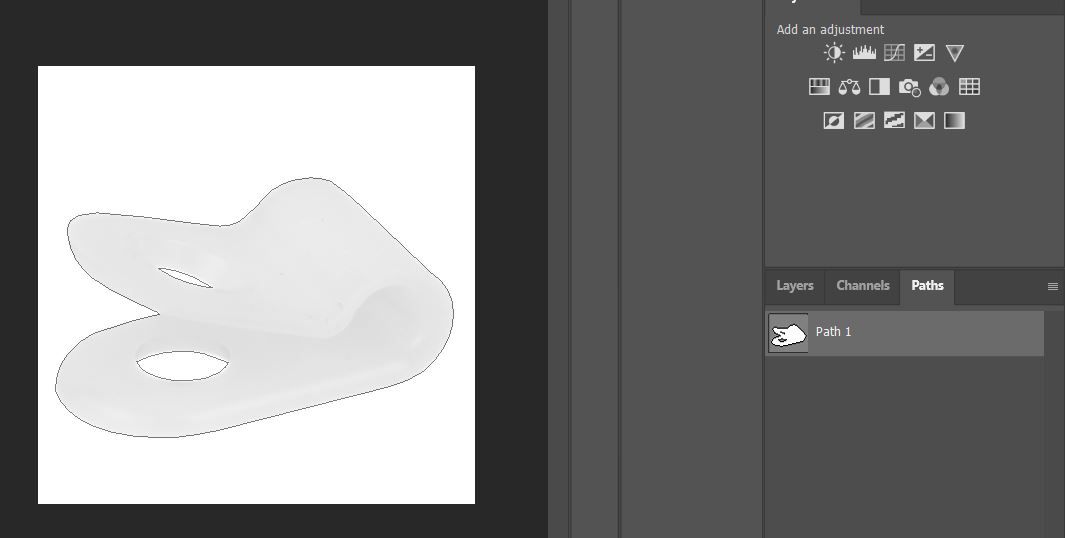Viewport: 1065px width, 538px height.
Task: Click the Selective Color adjustment icon
Action: 924,121
